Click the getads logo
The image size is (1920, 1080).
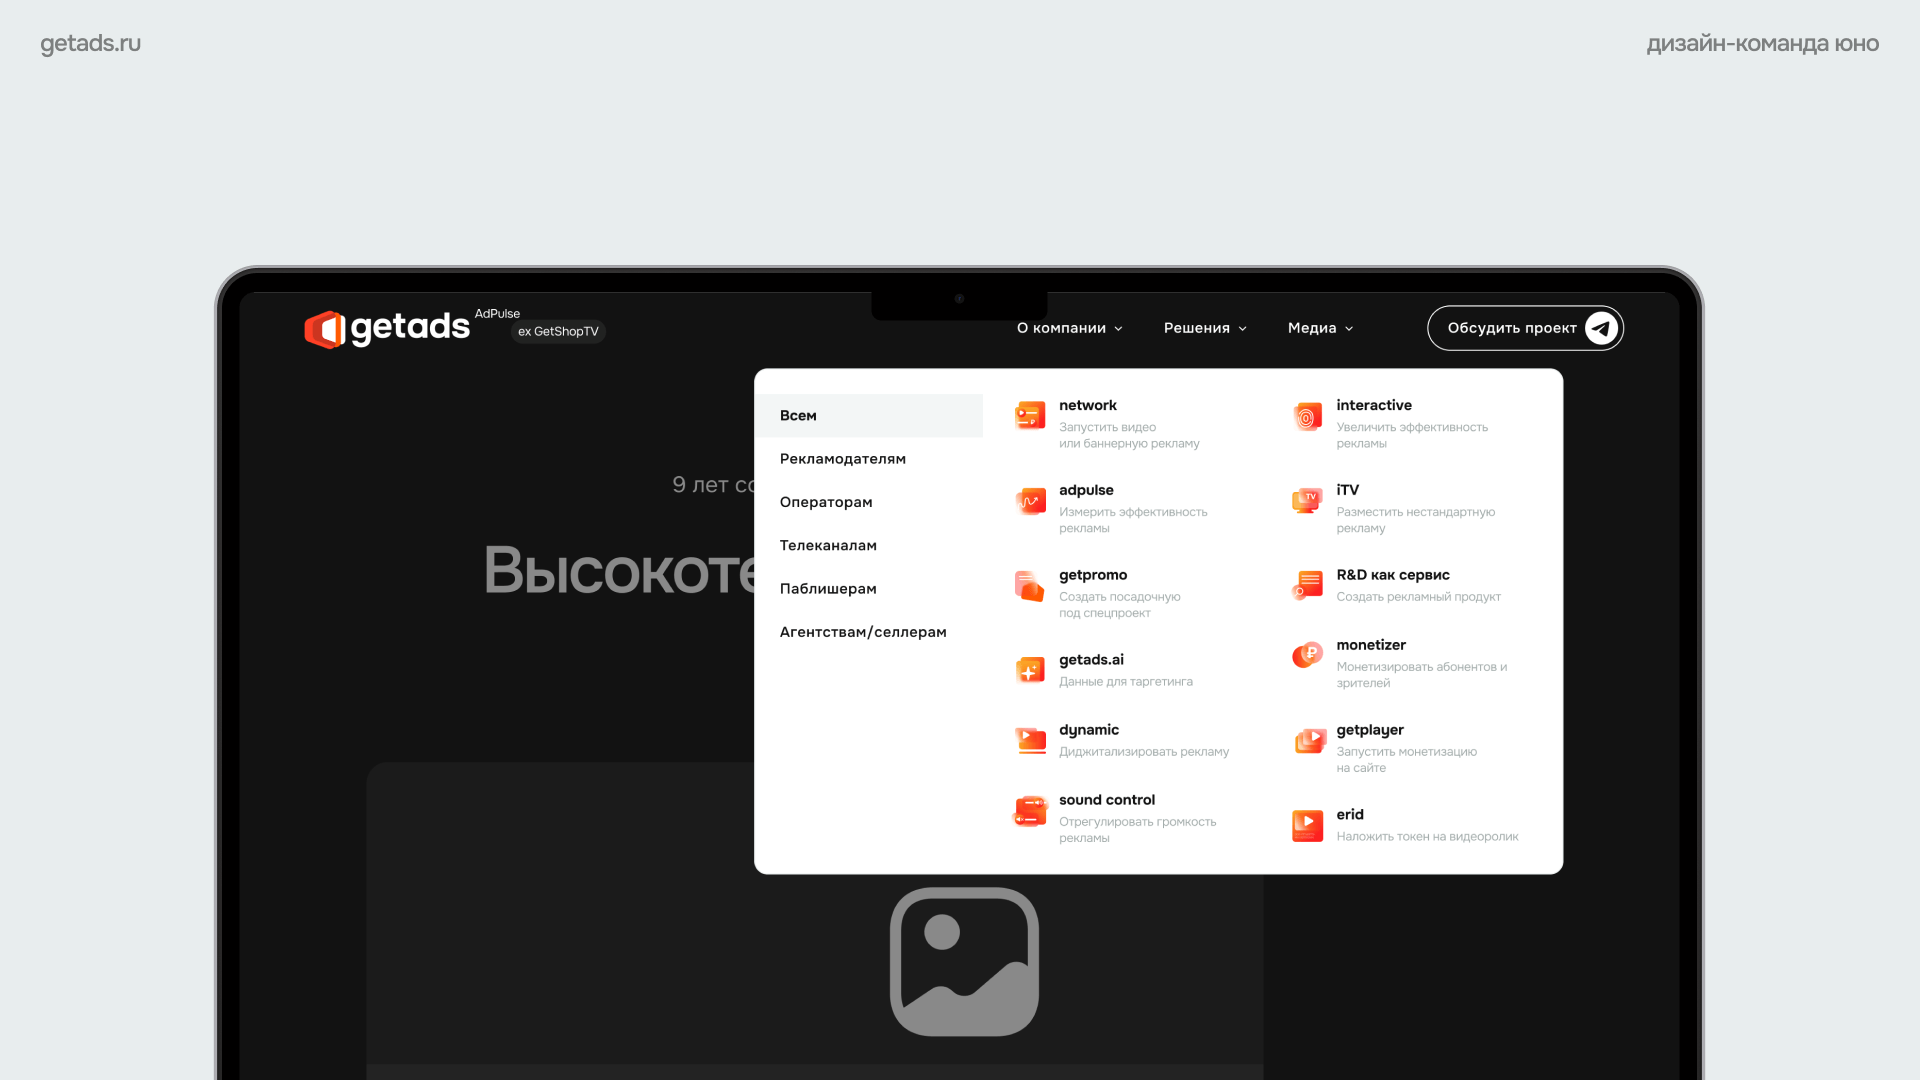point(387,329)
